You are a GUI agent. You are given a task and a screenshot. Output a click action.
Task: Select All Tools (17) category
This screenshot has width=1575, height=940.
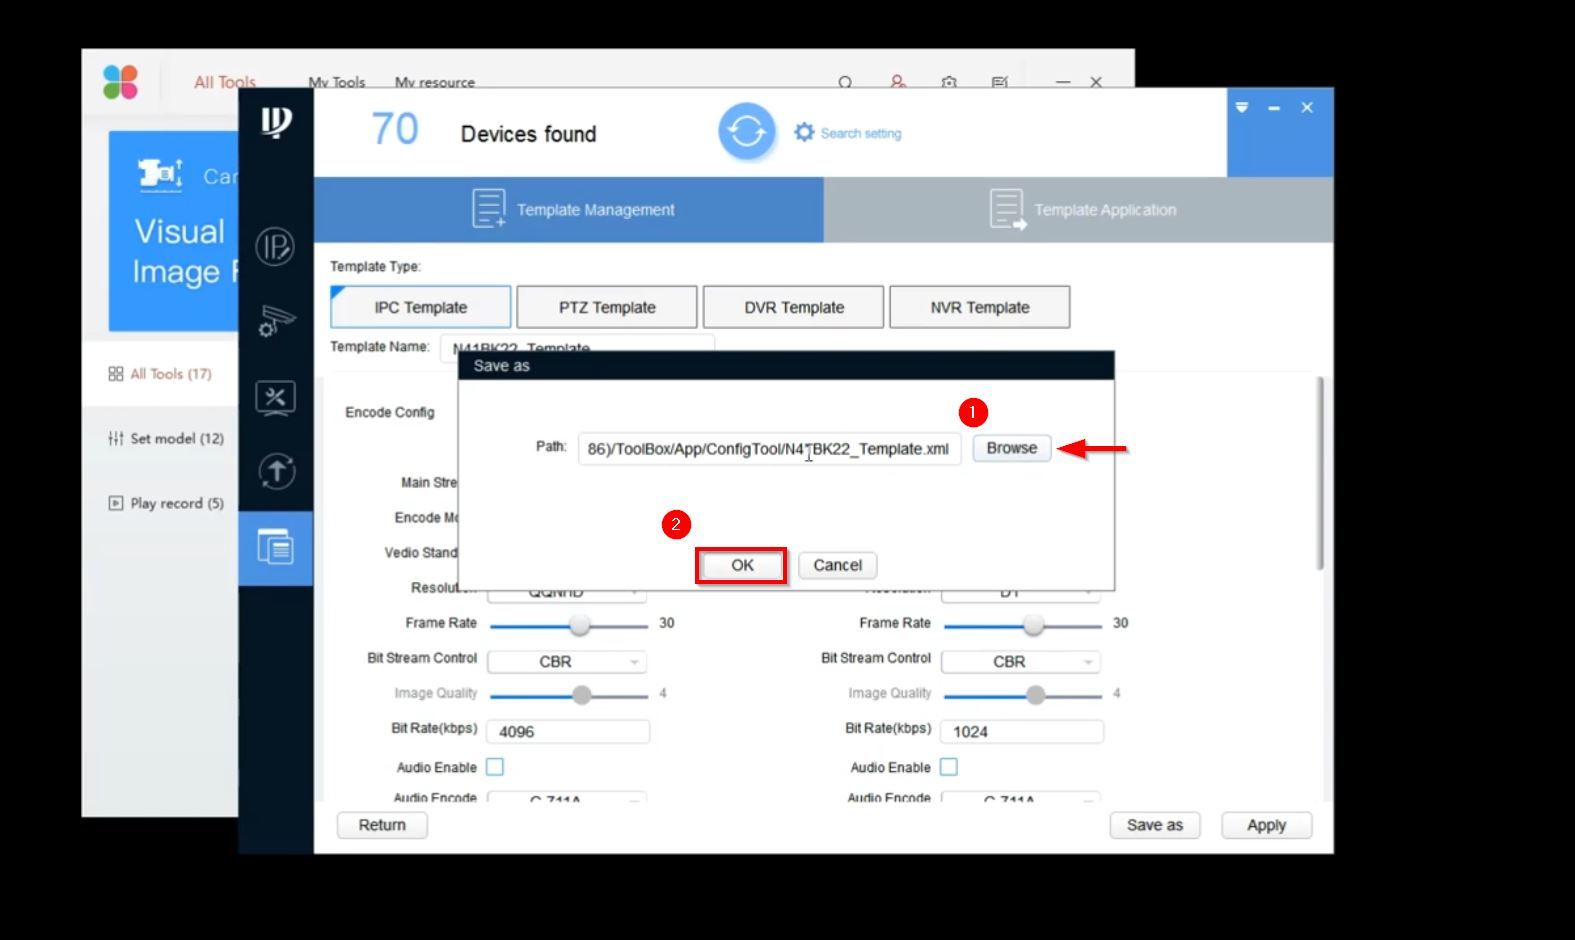click(160, 374)
